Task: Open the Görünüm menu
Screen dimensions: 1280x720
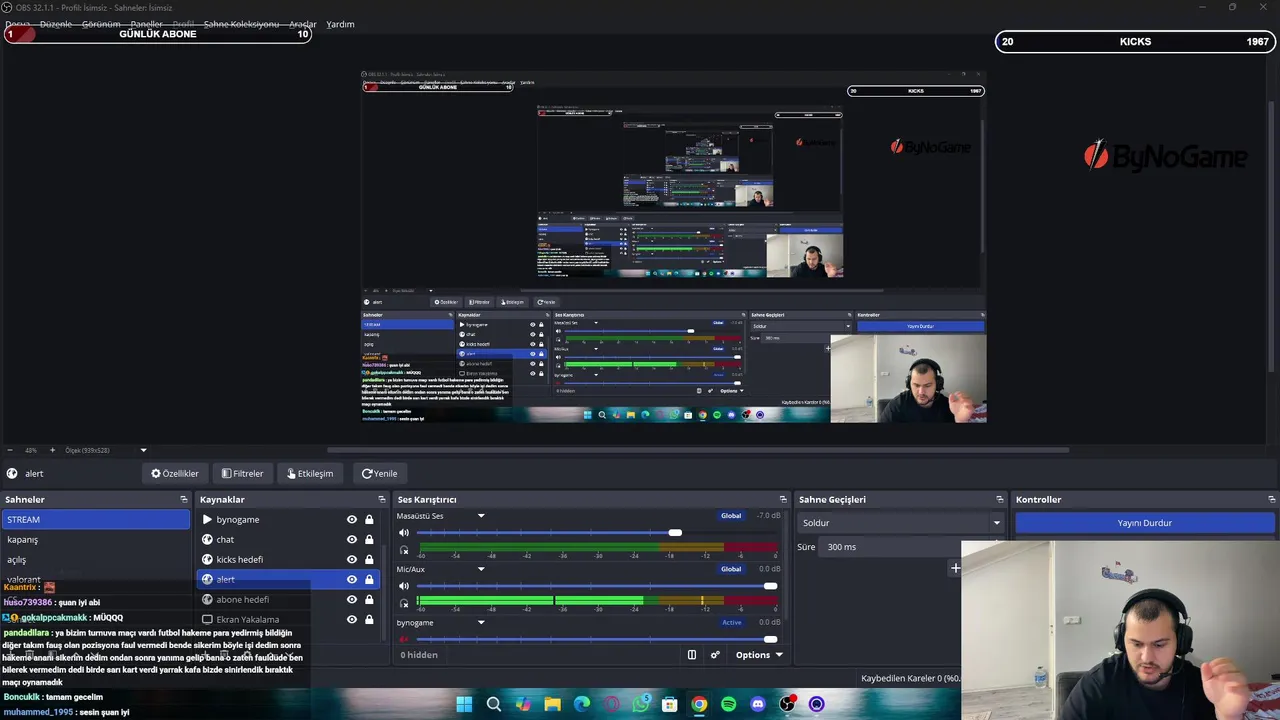Action: pos(101,24)
